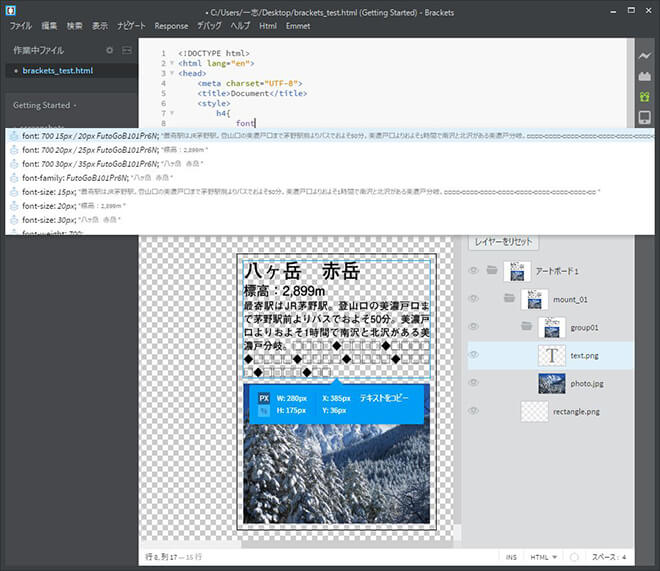
Task: Open the 表示 menu
Action: [100, 26]
